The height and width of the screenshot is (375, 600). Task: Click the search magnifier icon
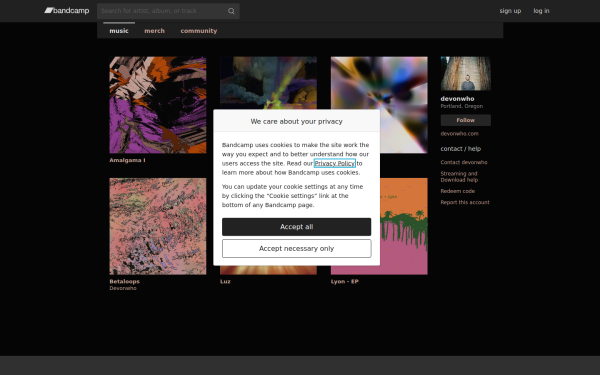(x=231, y=11)
